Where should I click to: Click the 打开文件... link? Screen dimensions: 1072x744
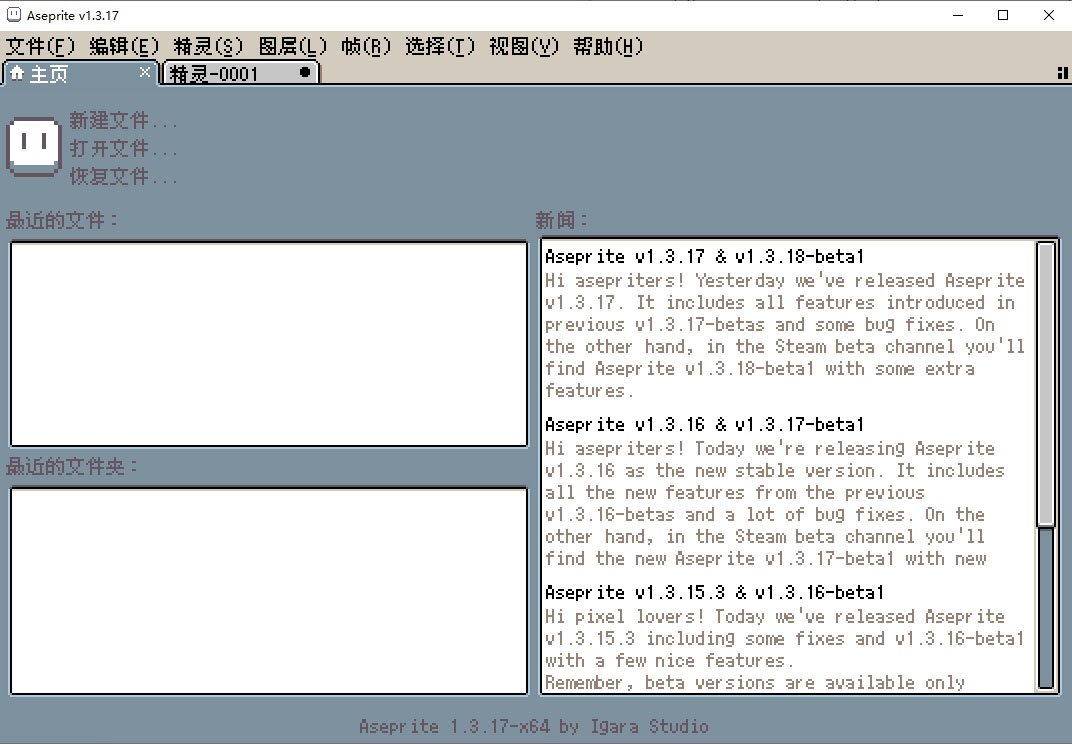(123, 148)
